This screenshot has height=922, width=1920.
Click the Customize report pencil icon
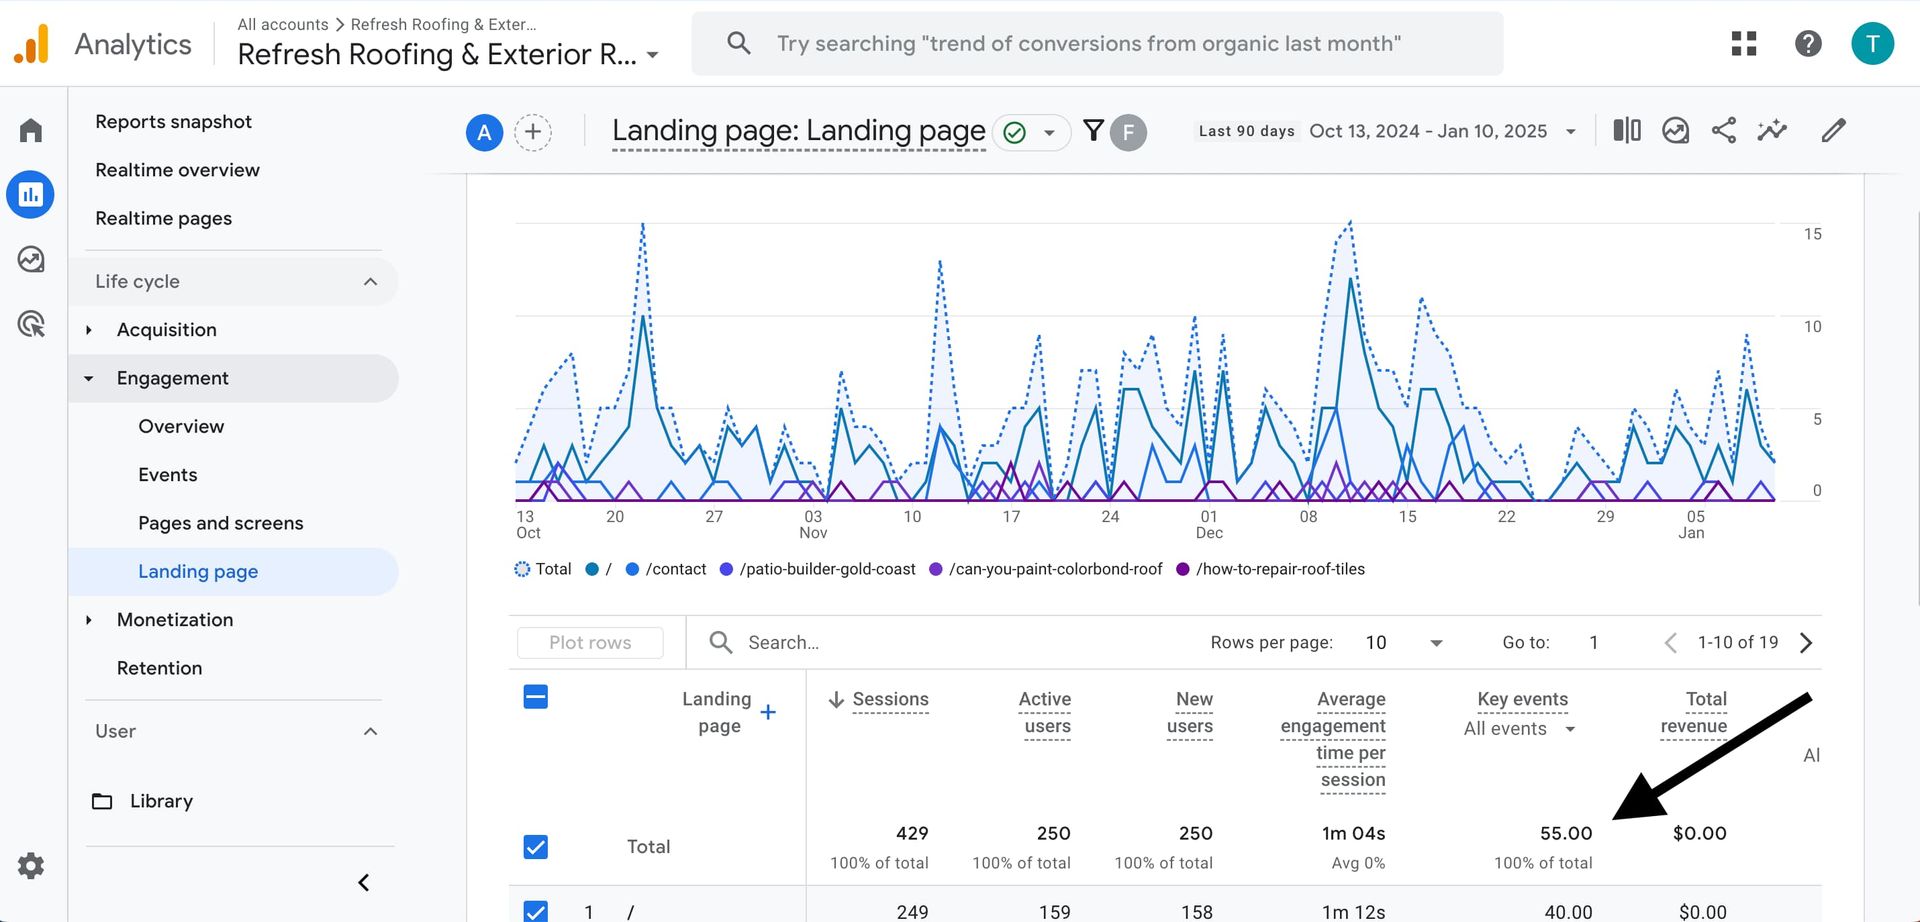click(1833, 131)
